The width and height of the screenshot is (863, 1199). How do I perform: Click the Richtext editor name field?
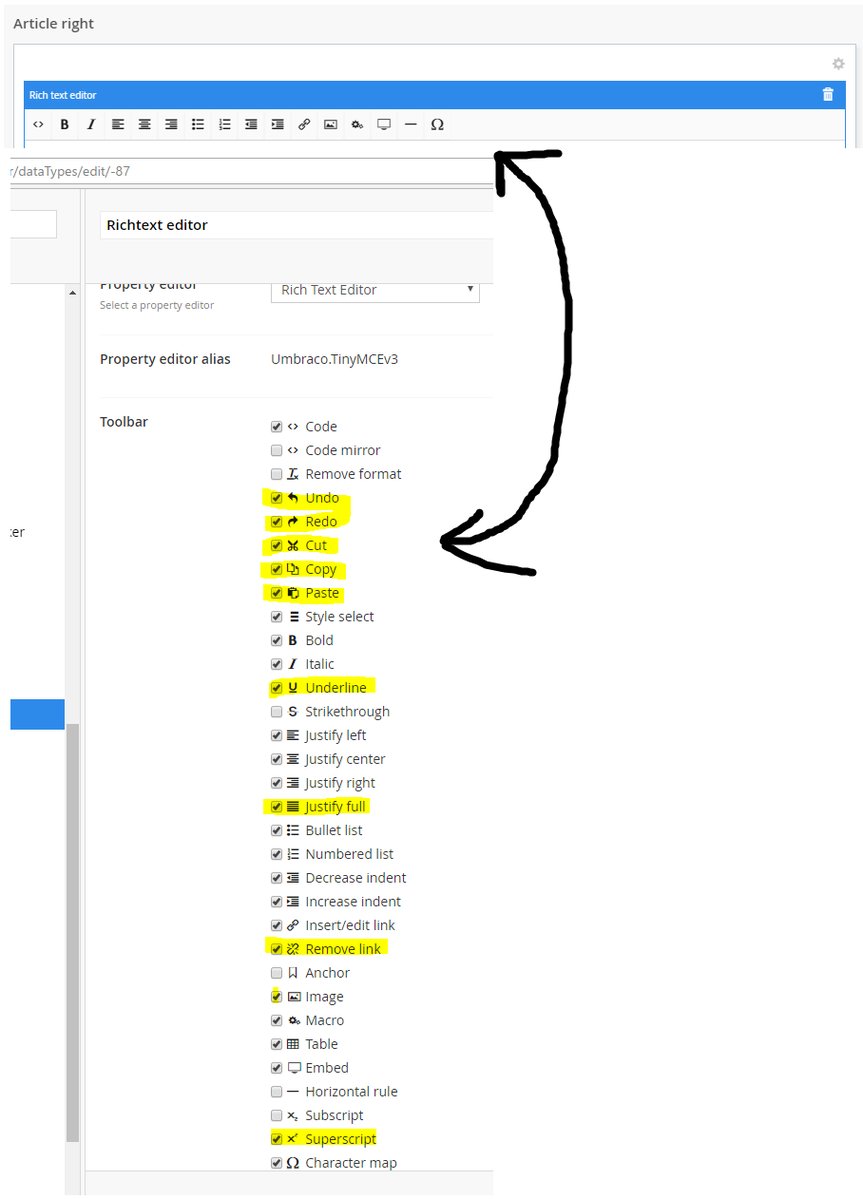click(x=296, y=225)
